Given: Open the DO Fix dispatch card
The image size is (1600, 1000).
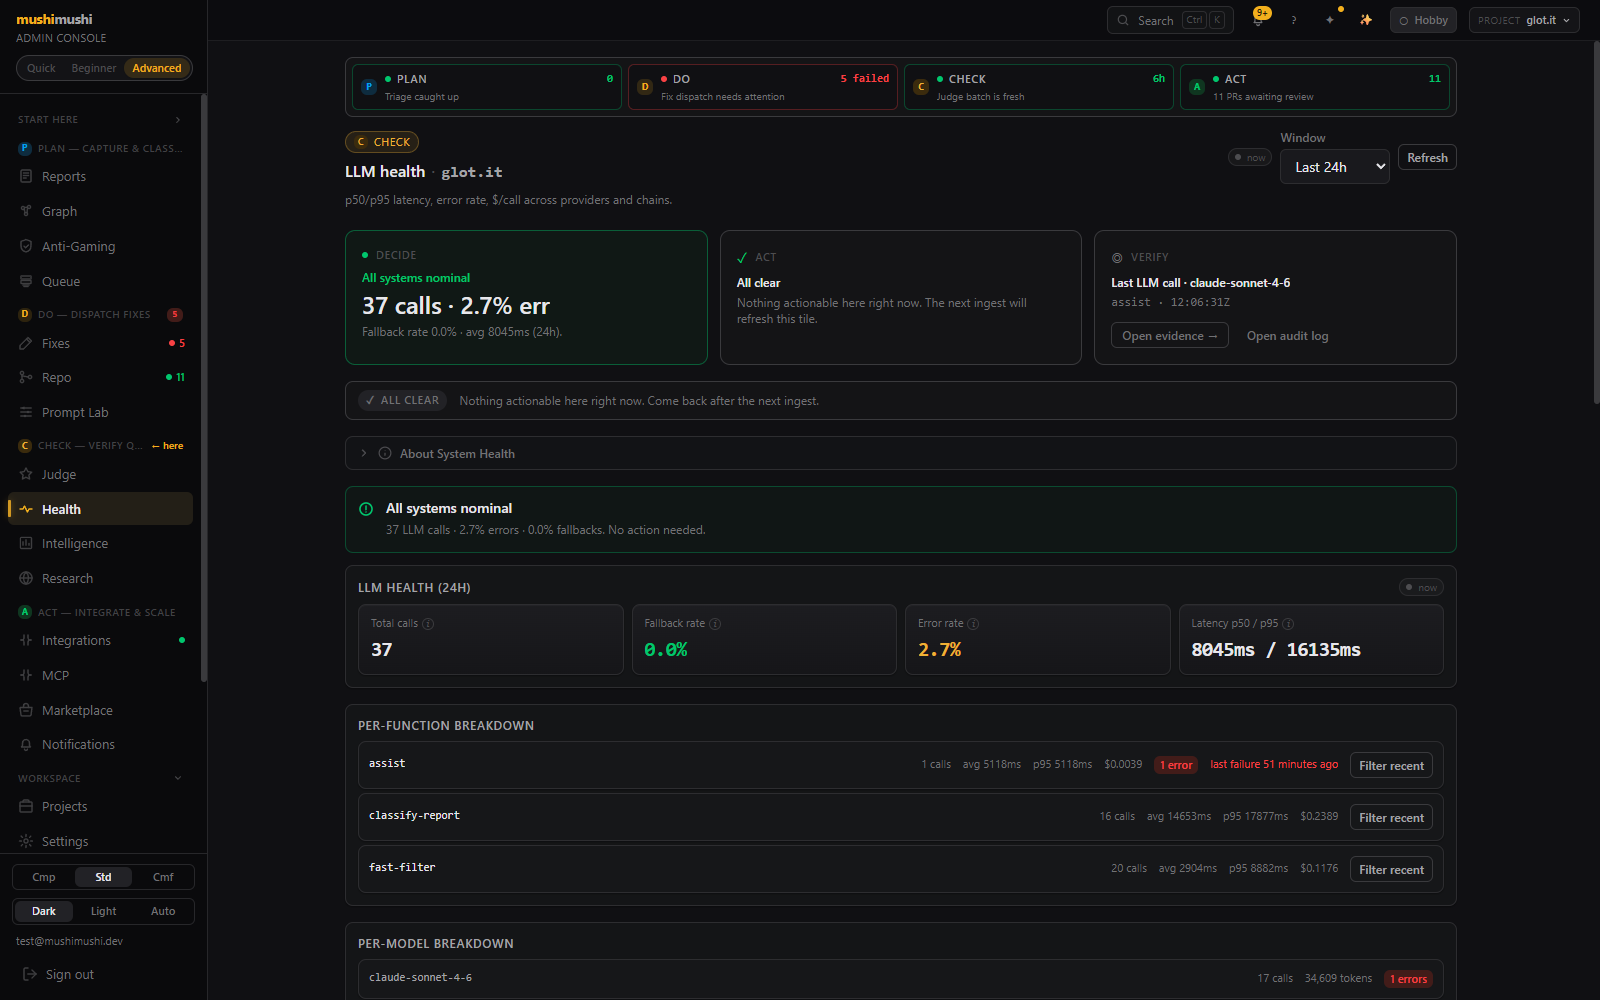Looking at the screenshot, I should pos(763,87).
